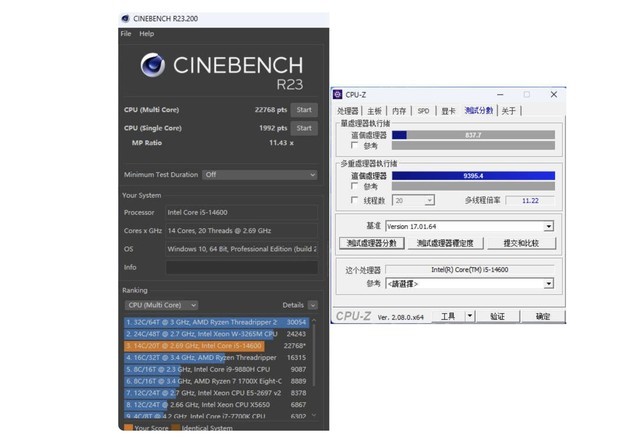The height and width of the screenshot is (441, 640).
Task: Click the 这个处理器 field Intel(R) Core(TM) i5-14600
Action: click(x=469, y=270)
